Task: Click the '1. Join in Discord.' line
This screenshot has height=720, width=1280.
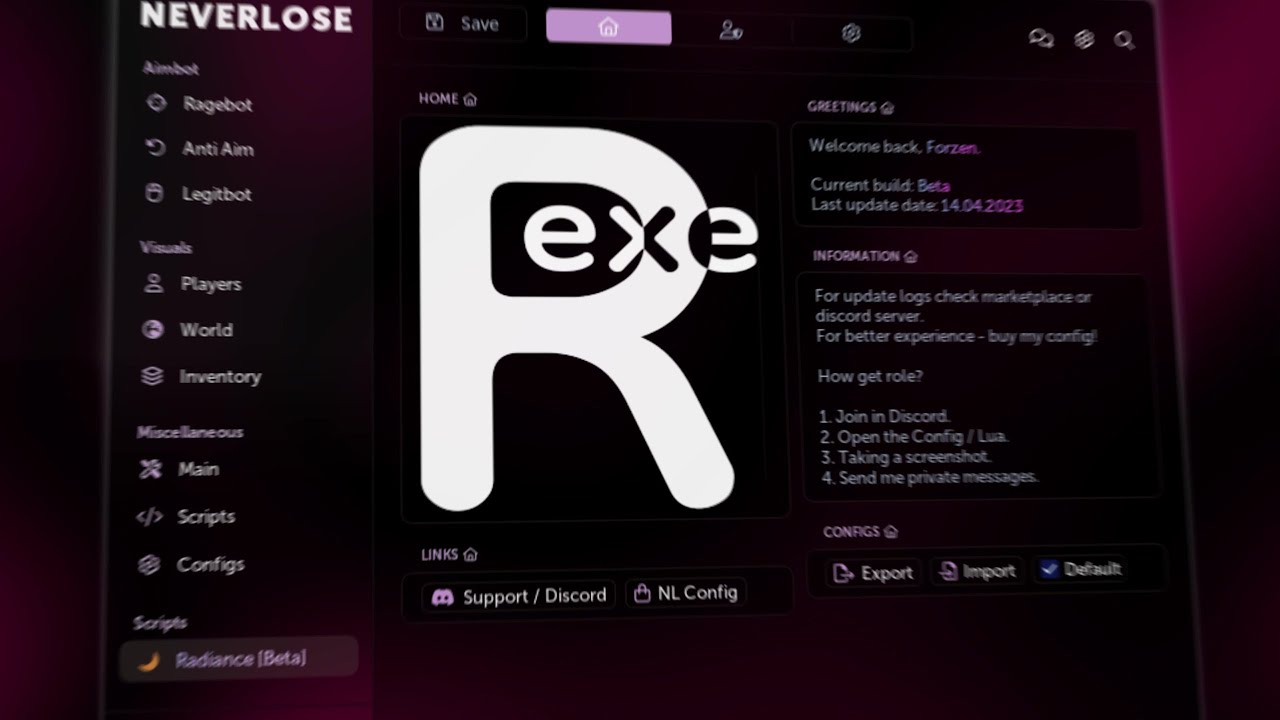Action: tap(884, 416)
